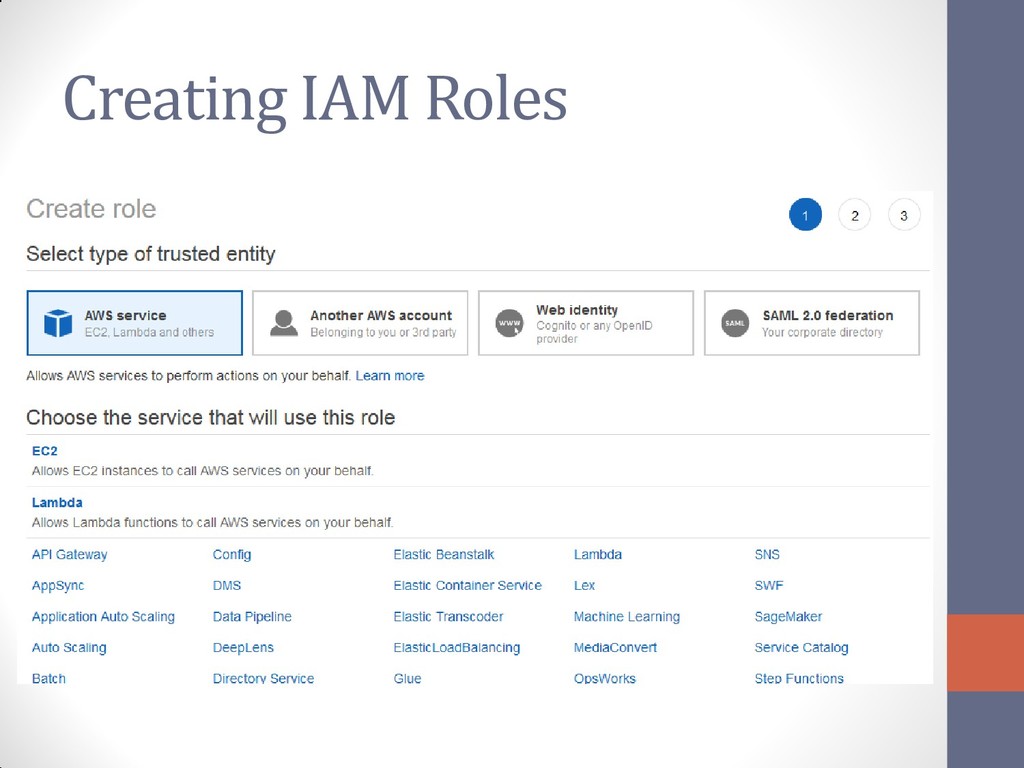The image size is (1024, 768).
Task: Jump to step 3 circle
Action: 904,215
